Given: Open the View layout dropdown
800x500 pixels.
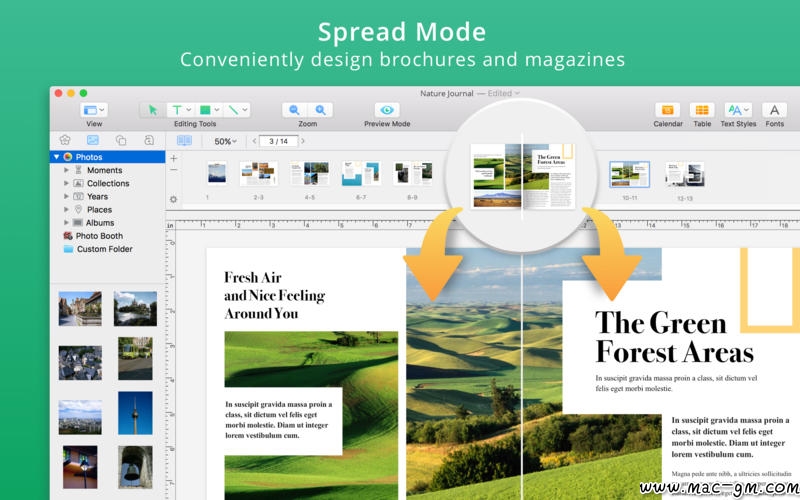Looking at the screenshot, I should click(94, 110).
